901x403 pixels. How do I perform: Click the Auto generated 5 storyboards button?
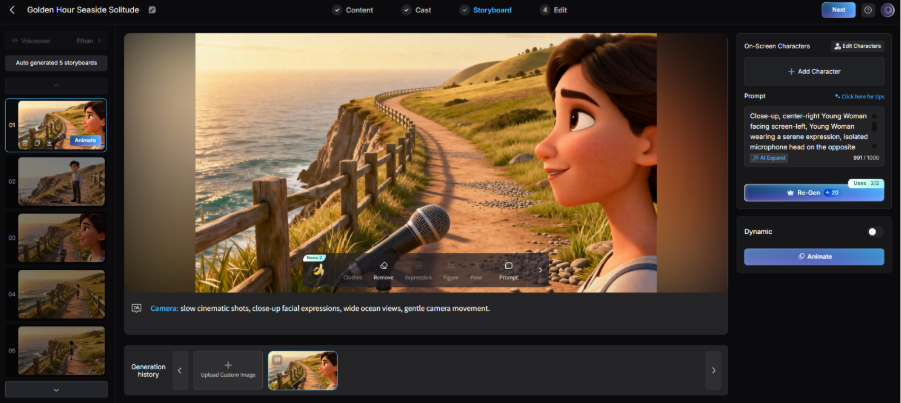coord(56,63)
